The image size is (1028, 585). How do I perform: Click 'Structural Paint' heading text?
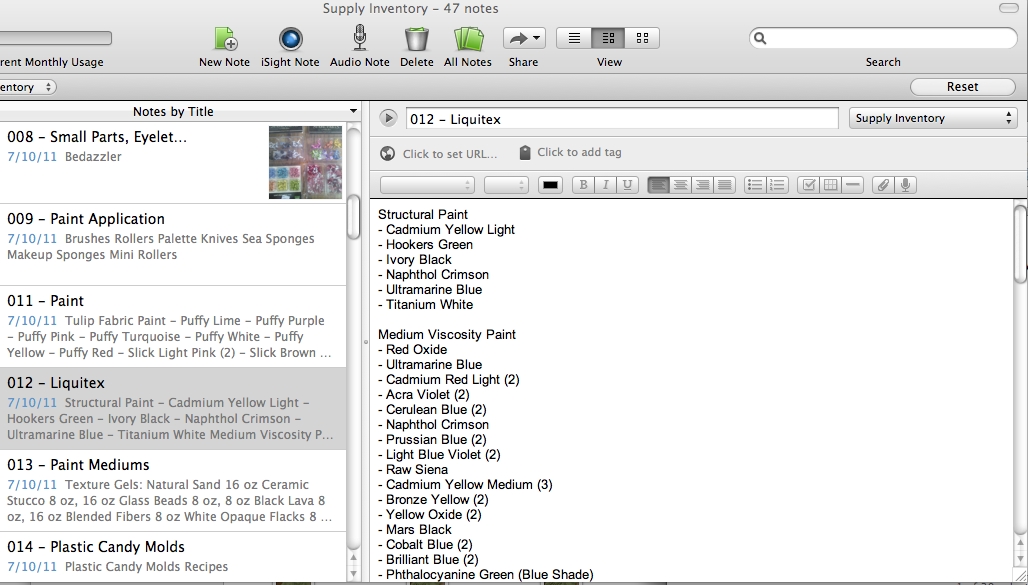coord(423,214)
